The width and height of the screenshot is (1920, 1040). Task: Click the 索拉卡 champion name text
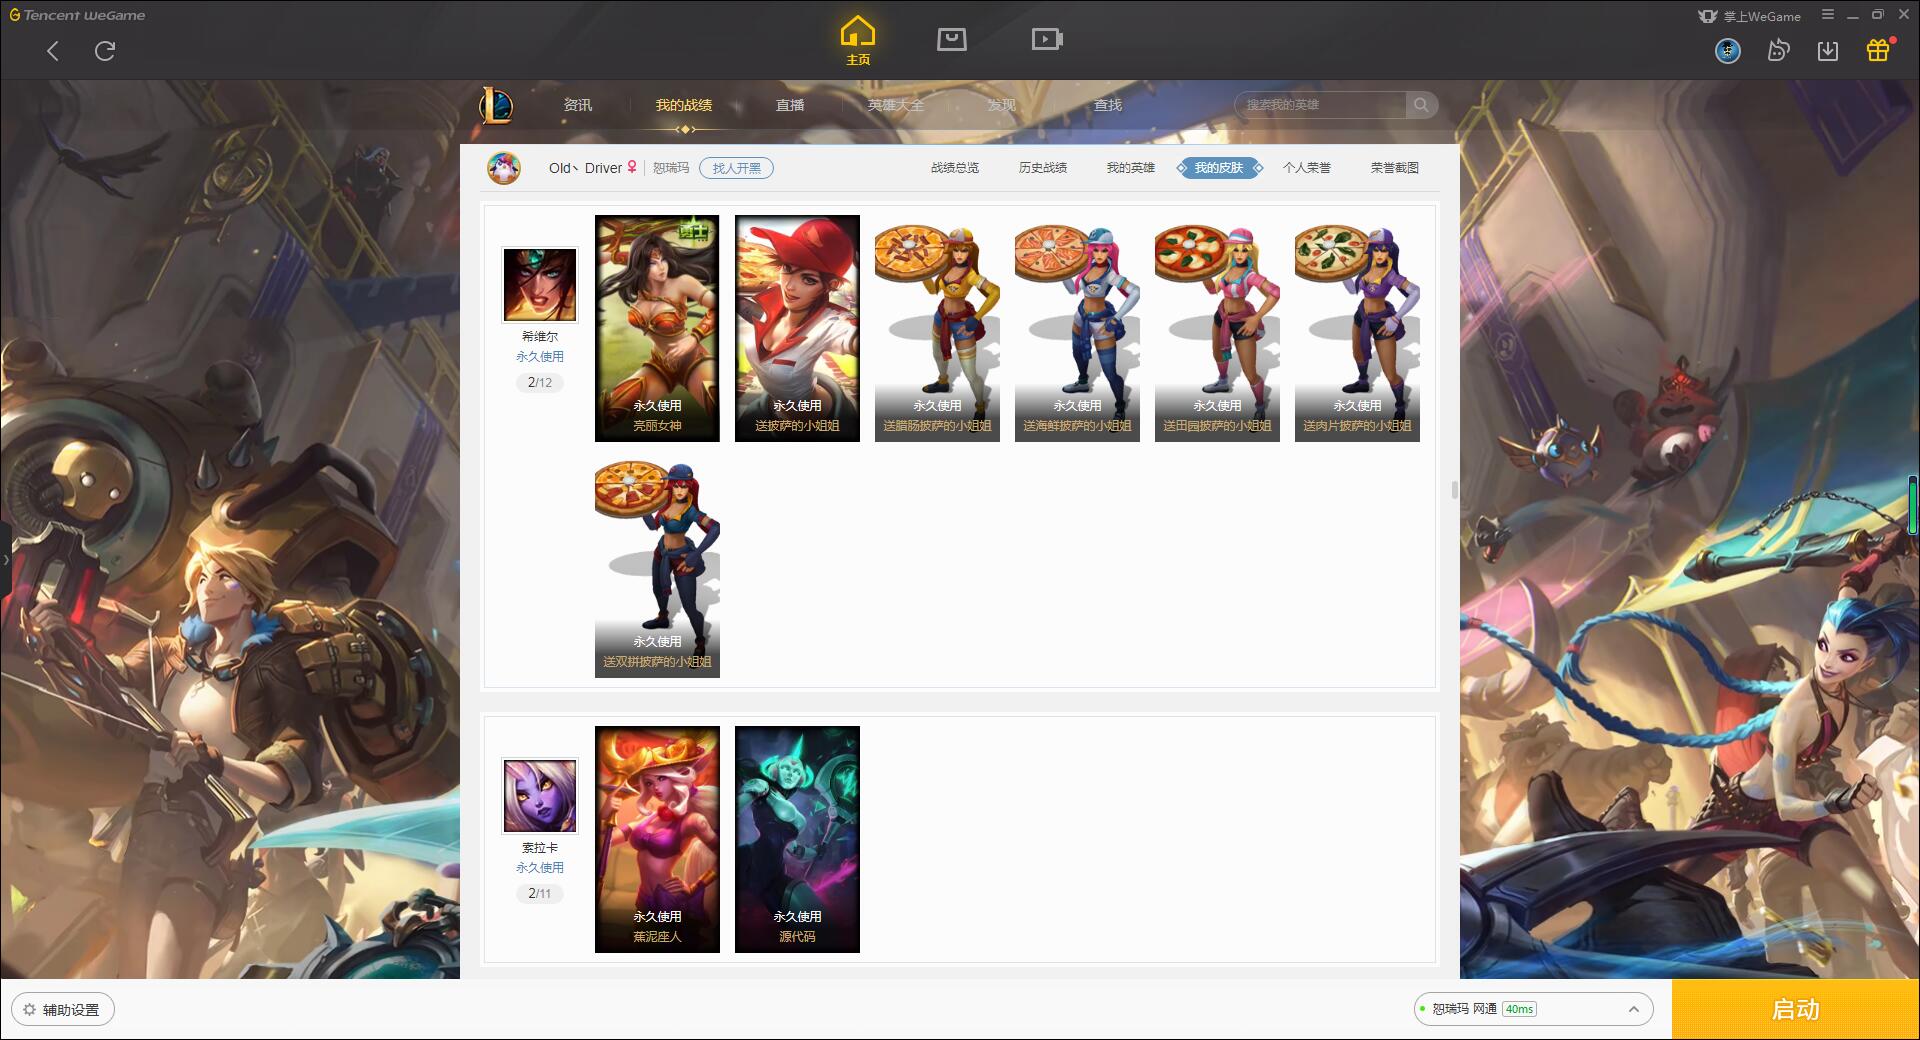coord(540,848)
